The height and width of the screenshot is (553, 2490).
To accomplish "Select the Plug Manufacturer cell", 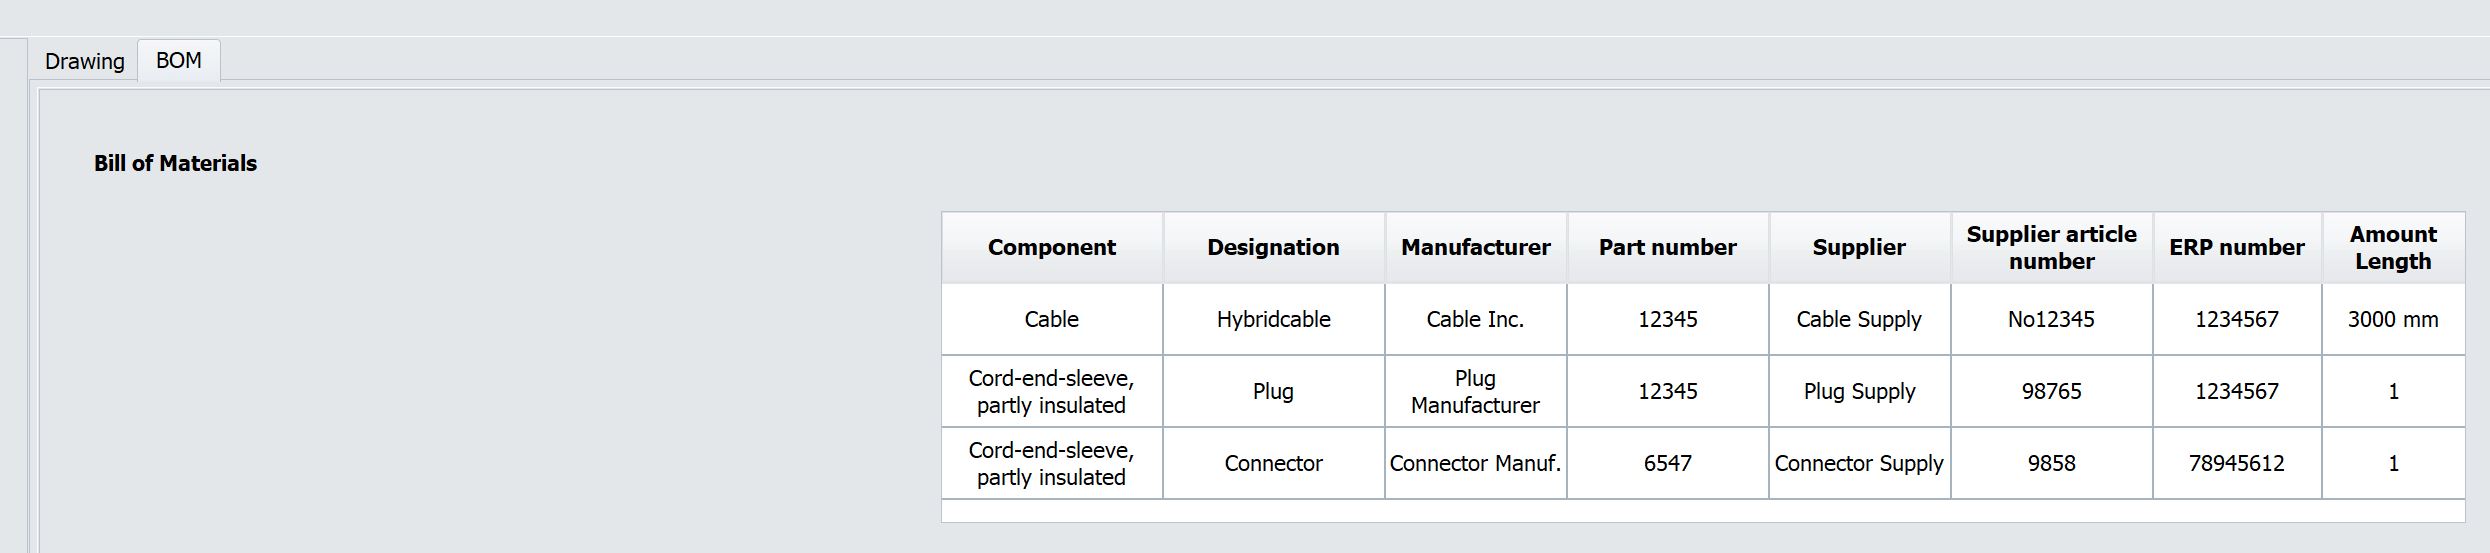I will point(1475,391).
